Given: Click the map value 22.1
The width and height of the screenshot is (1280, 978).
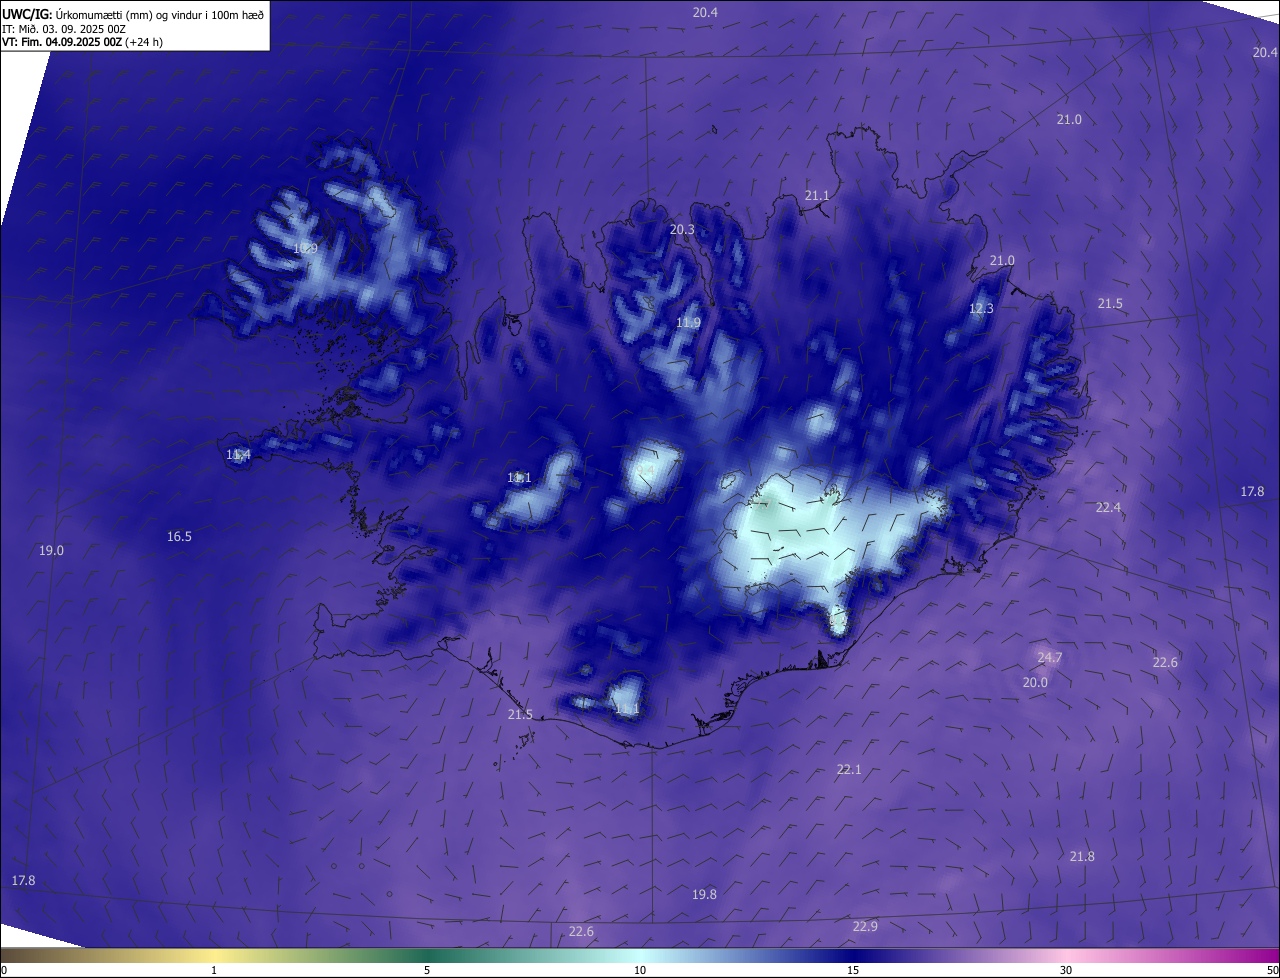Looking at the screenshot, I should coord(849,770).
